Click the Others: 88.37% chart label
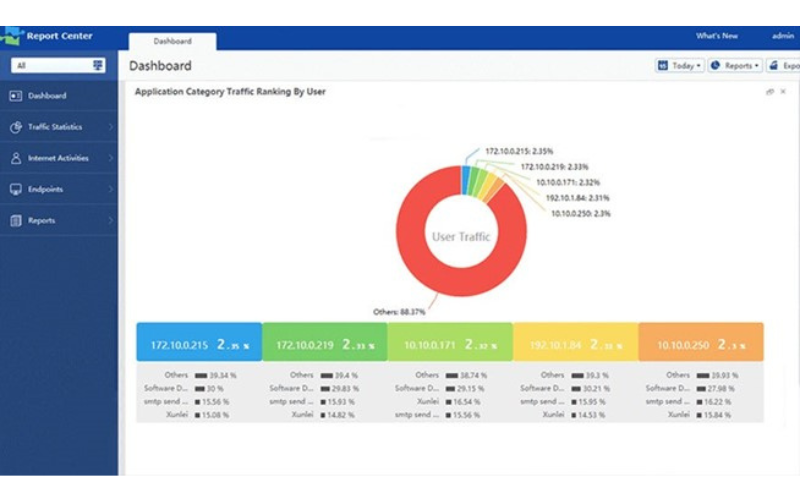 (399, 312)
